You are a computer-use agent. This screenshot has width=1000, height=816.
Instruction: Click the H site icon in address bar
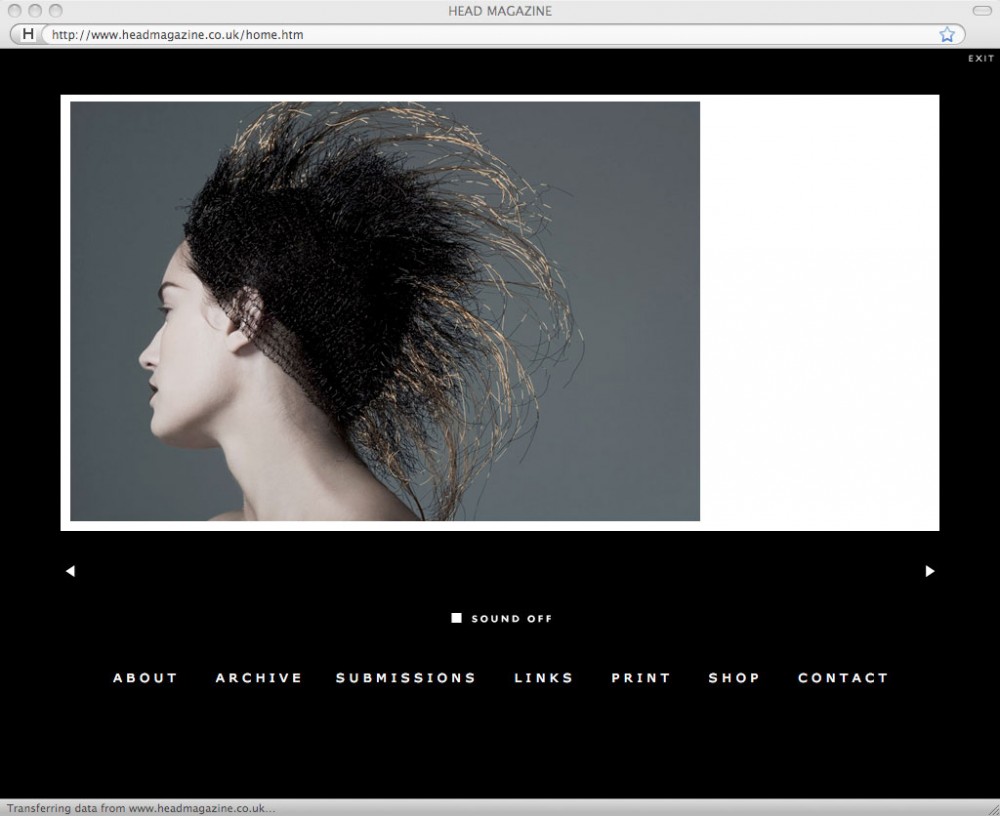pos(27,34)
